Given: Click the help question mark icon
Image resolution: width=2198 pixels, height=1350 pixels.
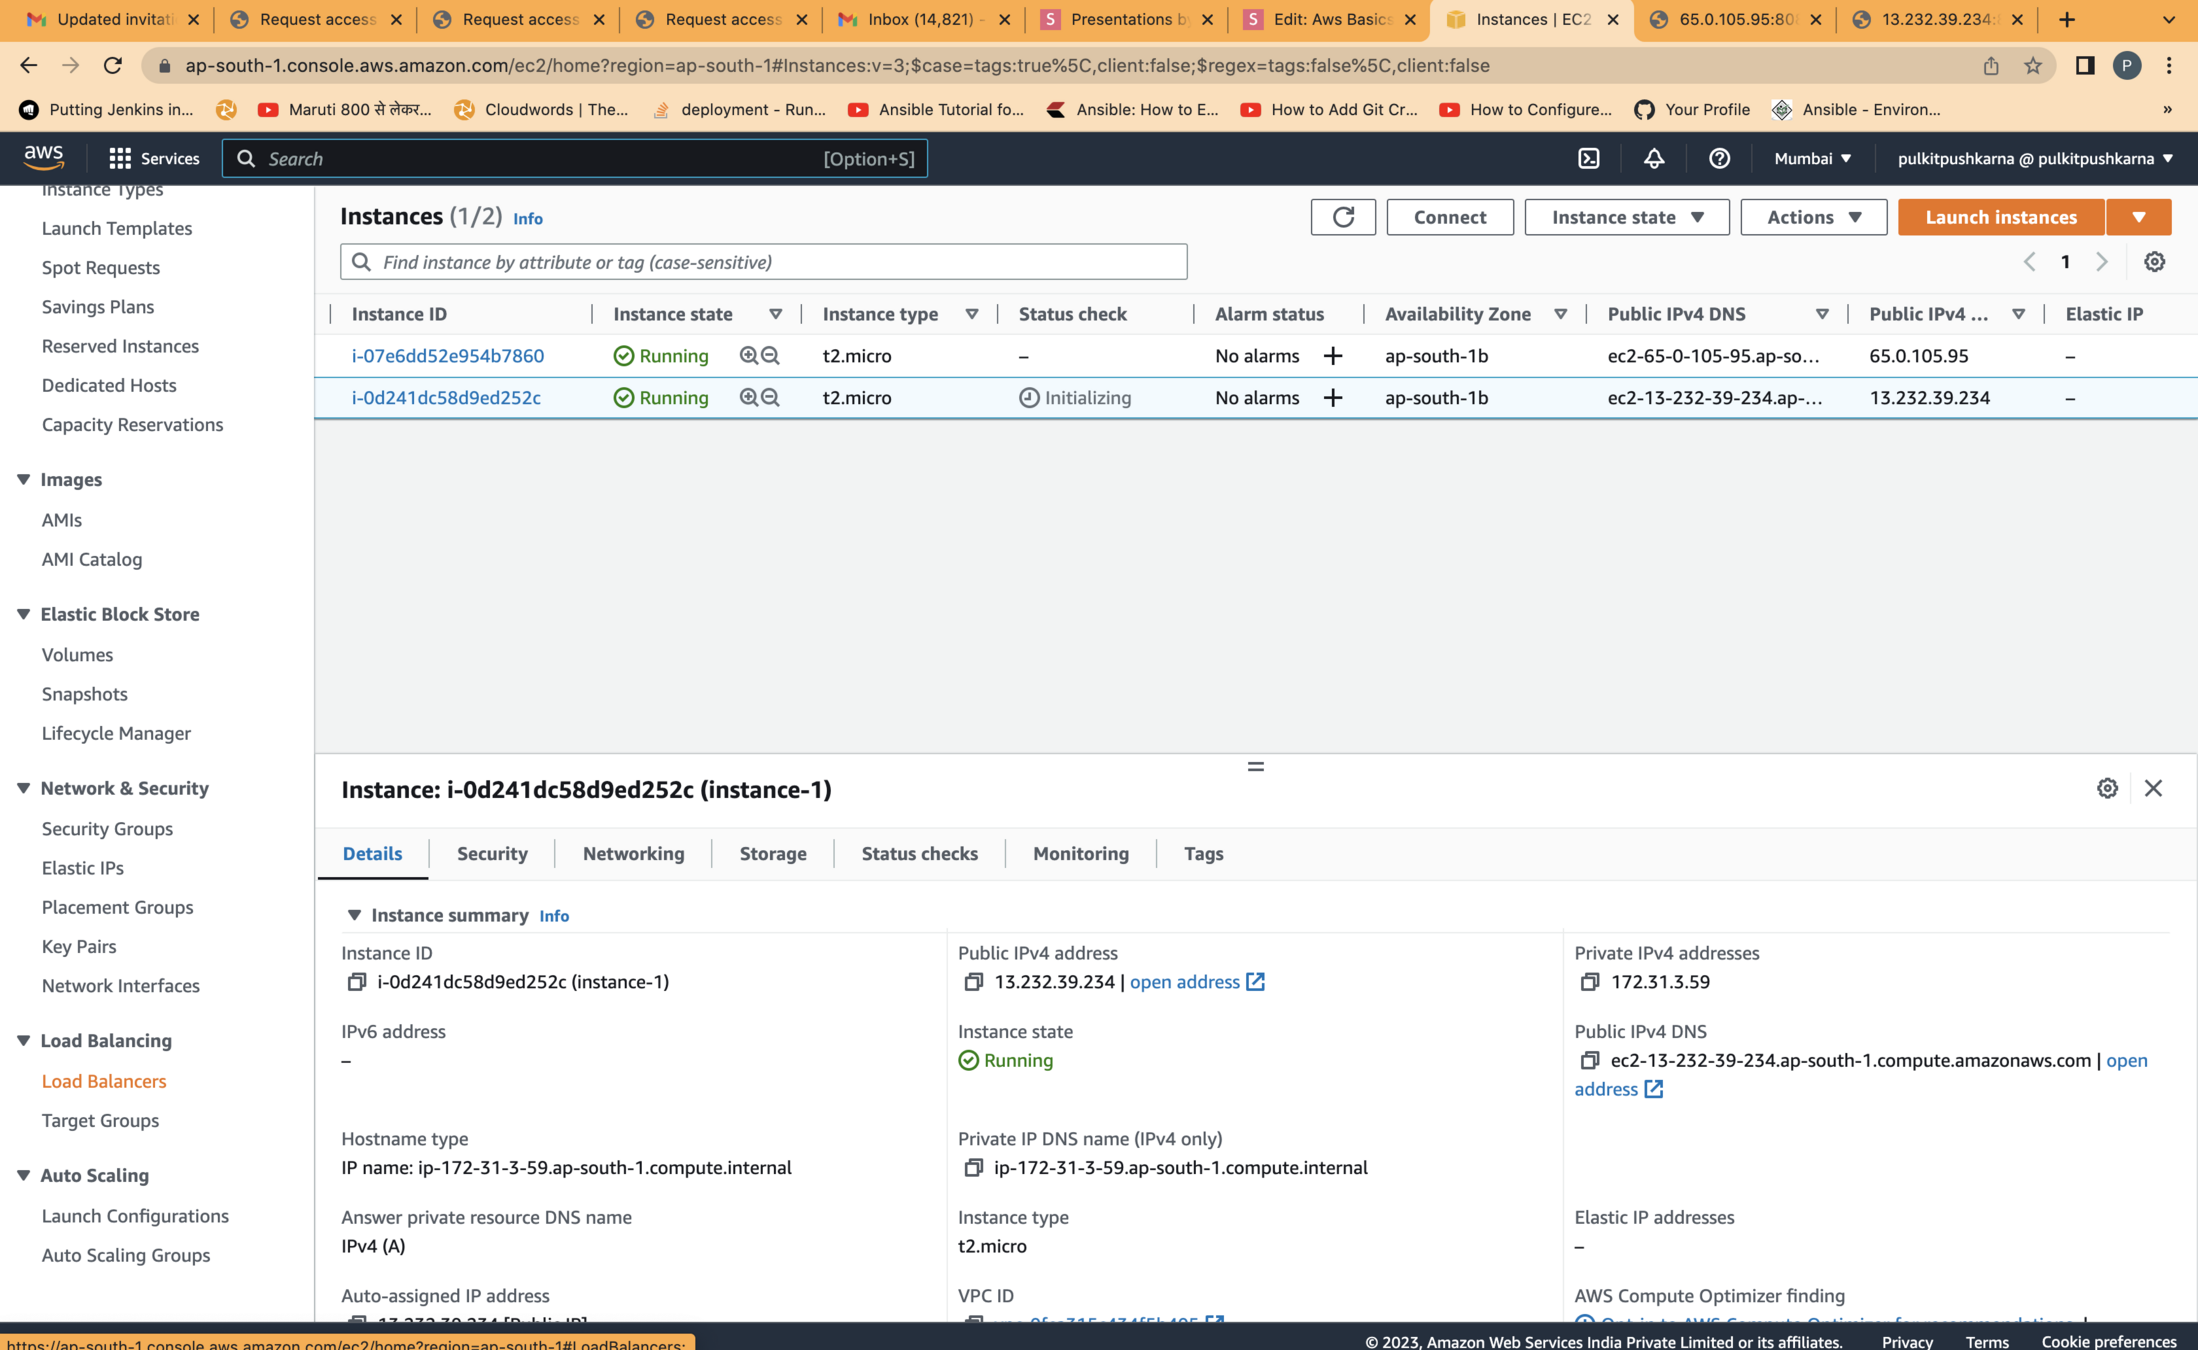Looking at the screenshot, I should [x=1719, y=159].
